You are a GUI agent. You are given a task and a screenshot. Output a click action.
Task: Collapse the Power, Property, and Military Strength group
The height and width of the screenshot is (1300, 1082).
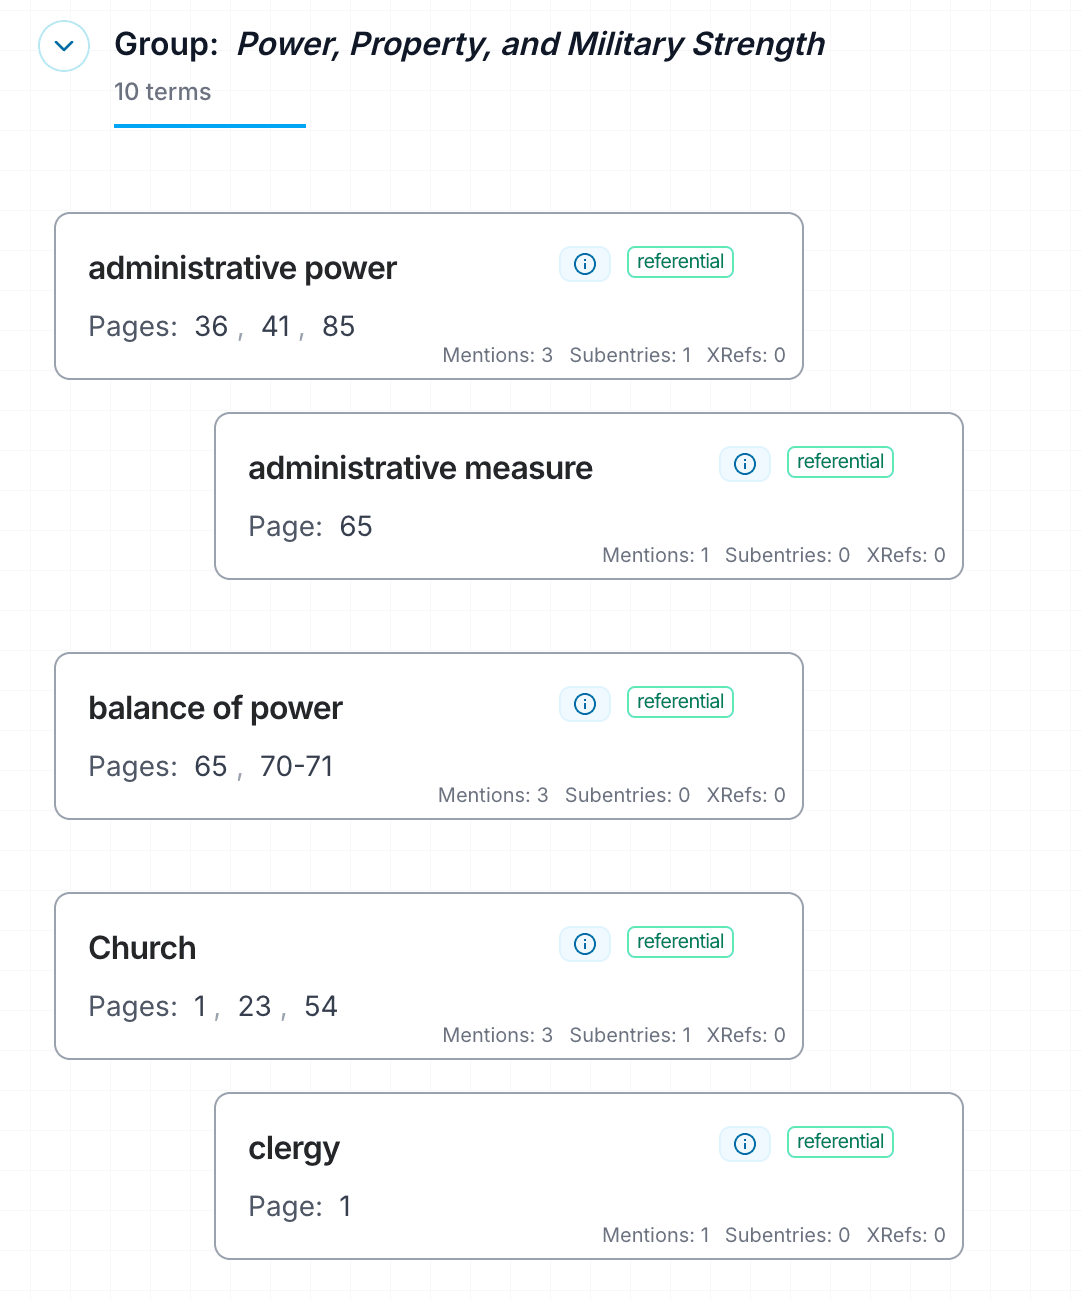[x=63, y=46]
